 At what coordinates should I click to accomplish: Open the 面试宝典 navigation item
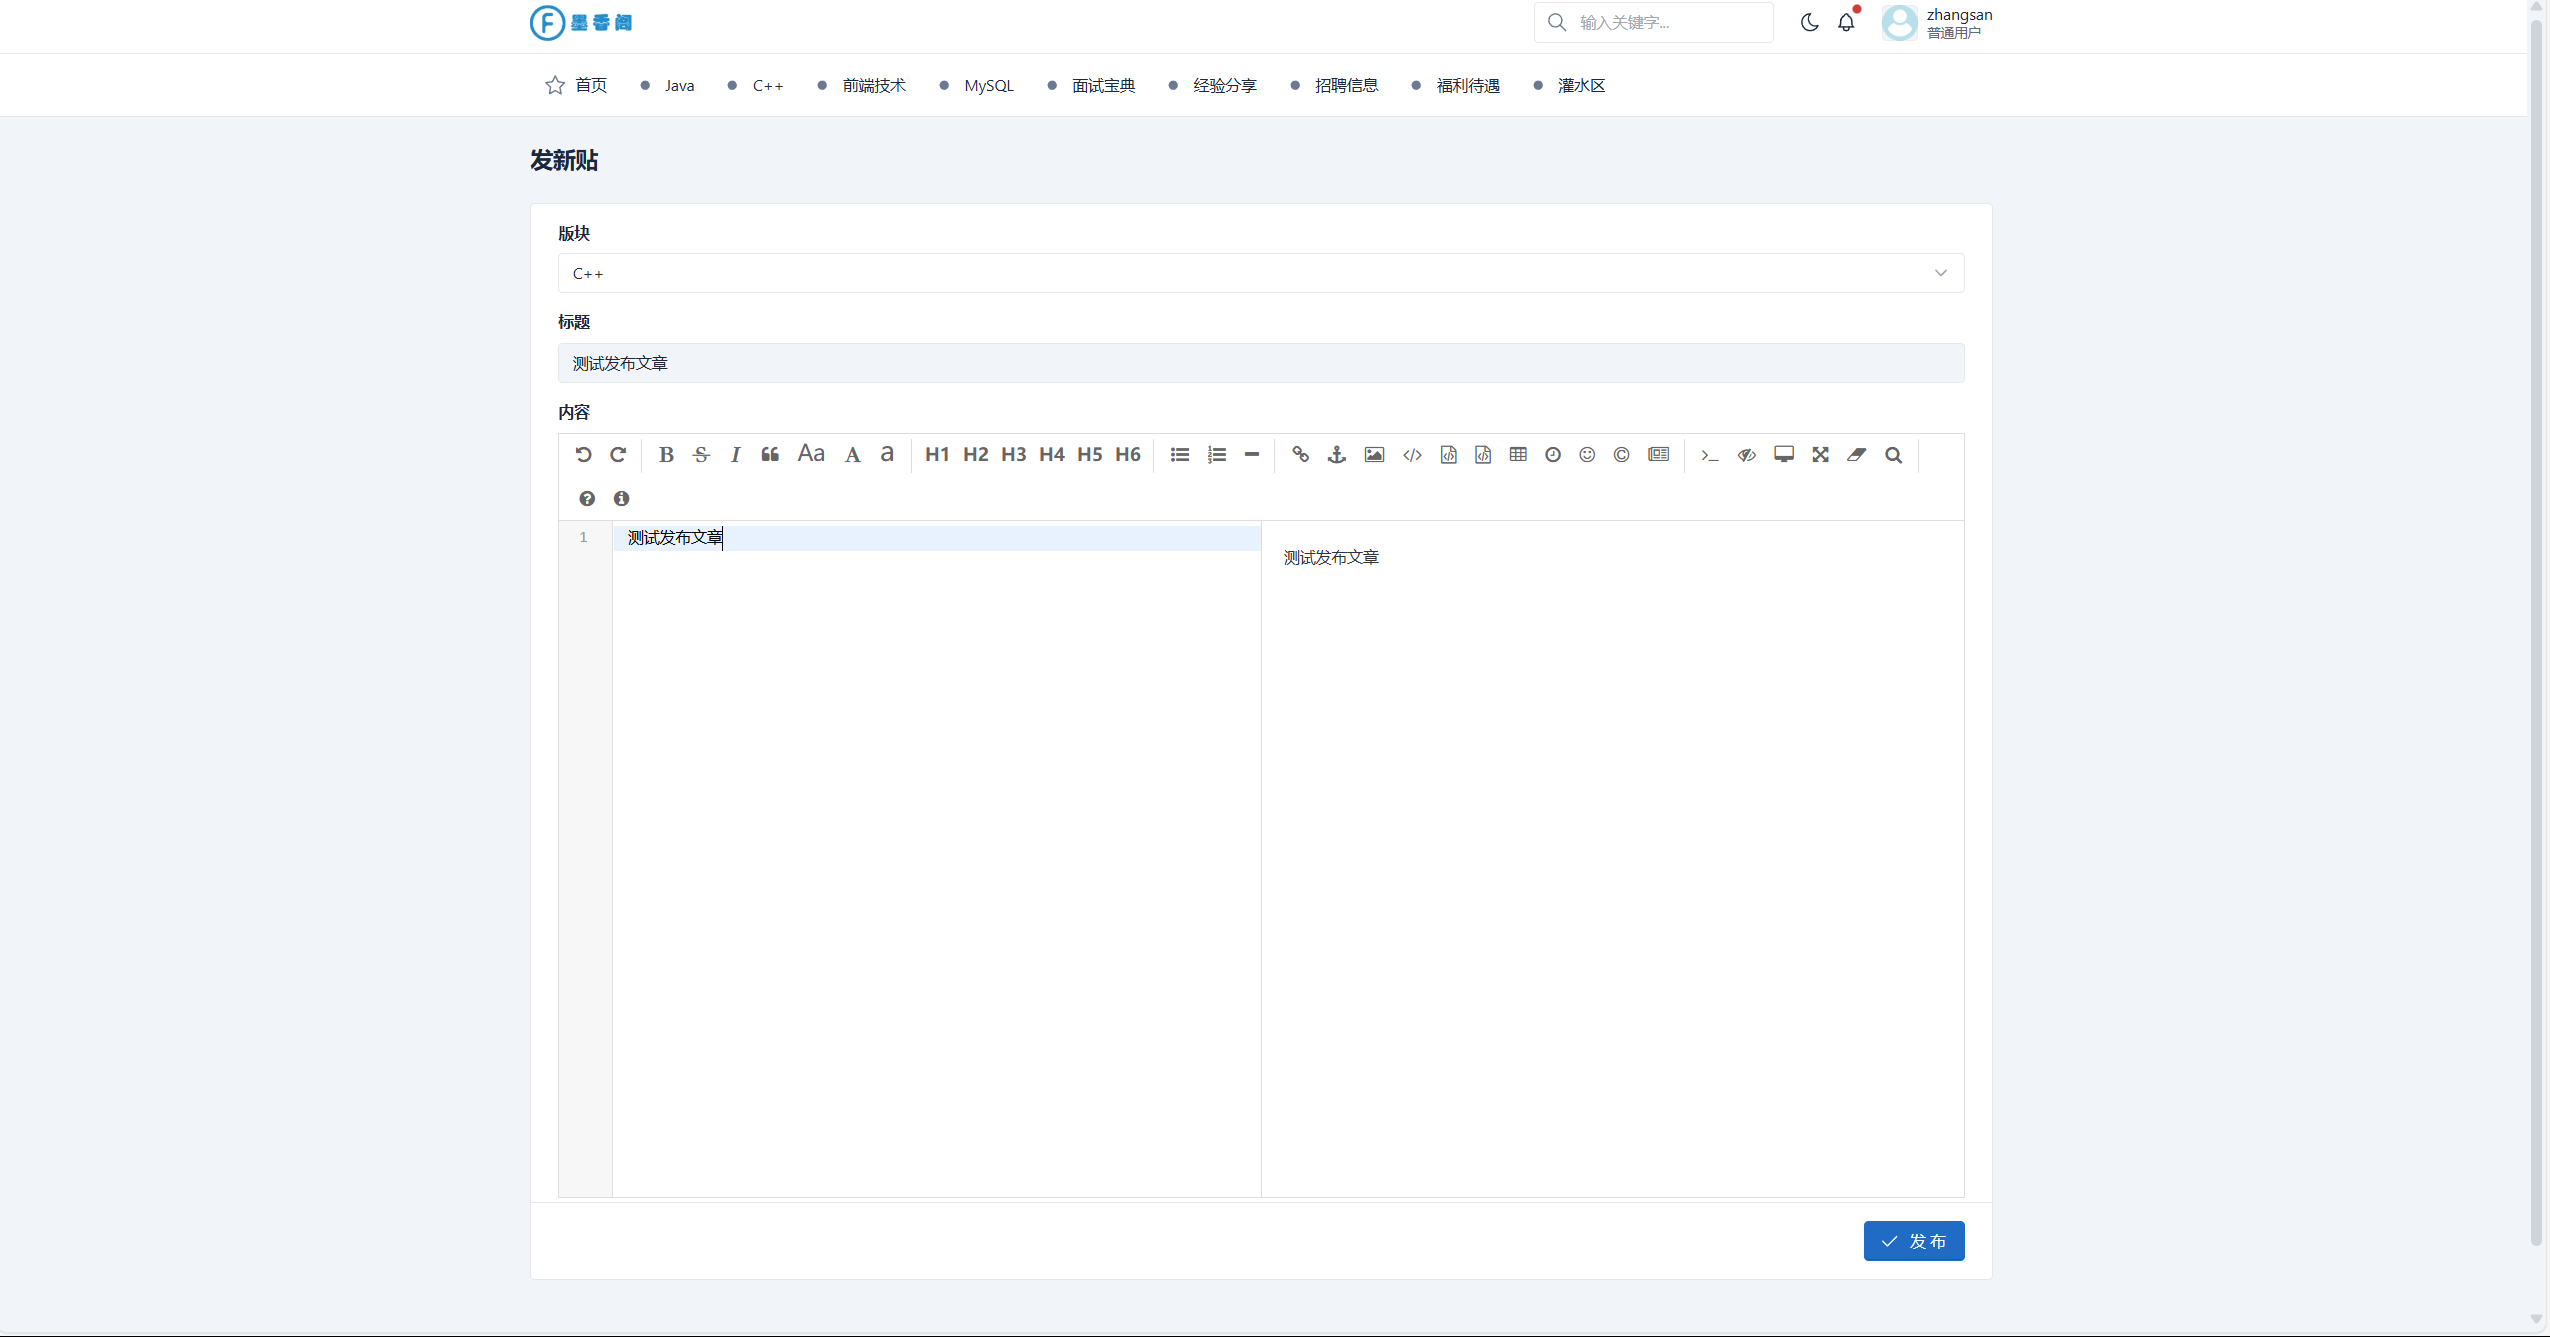point(1103,86)
